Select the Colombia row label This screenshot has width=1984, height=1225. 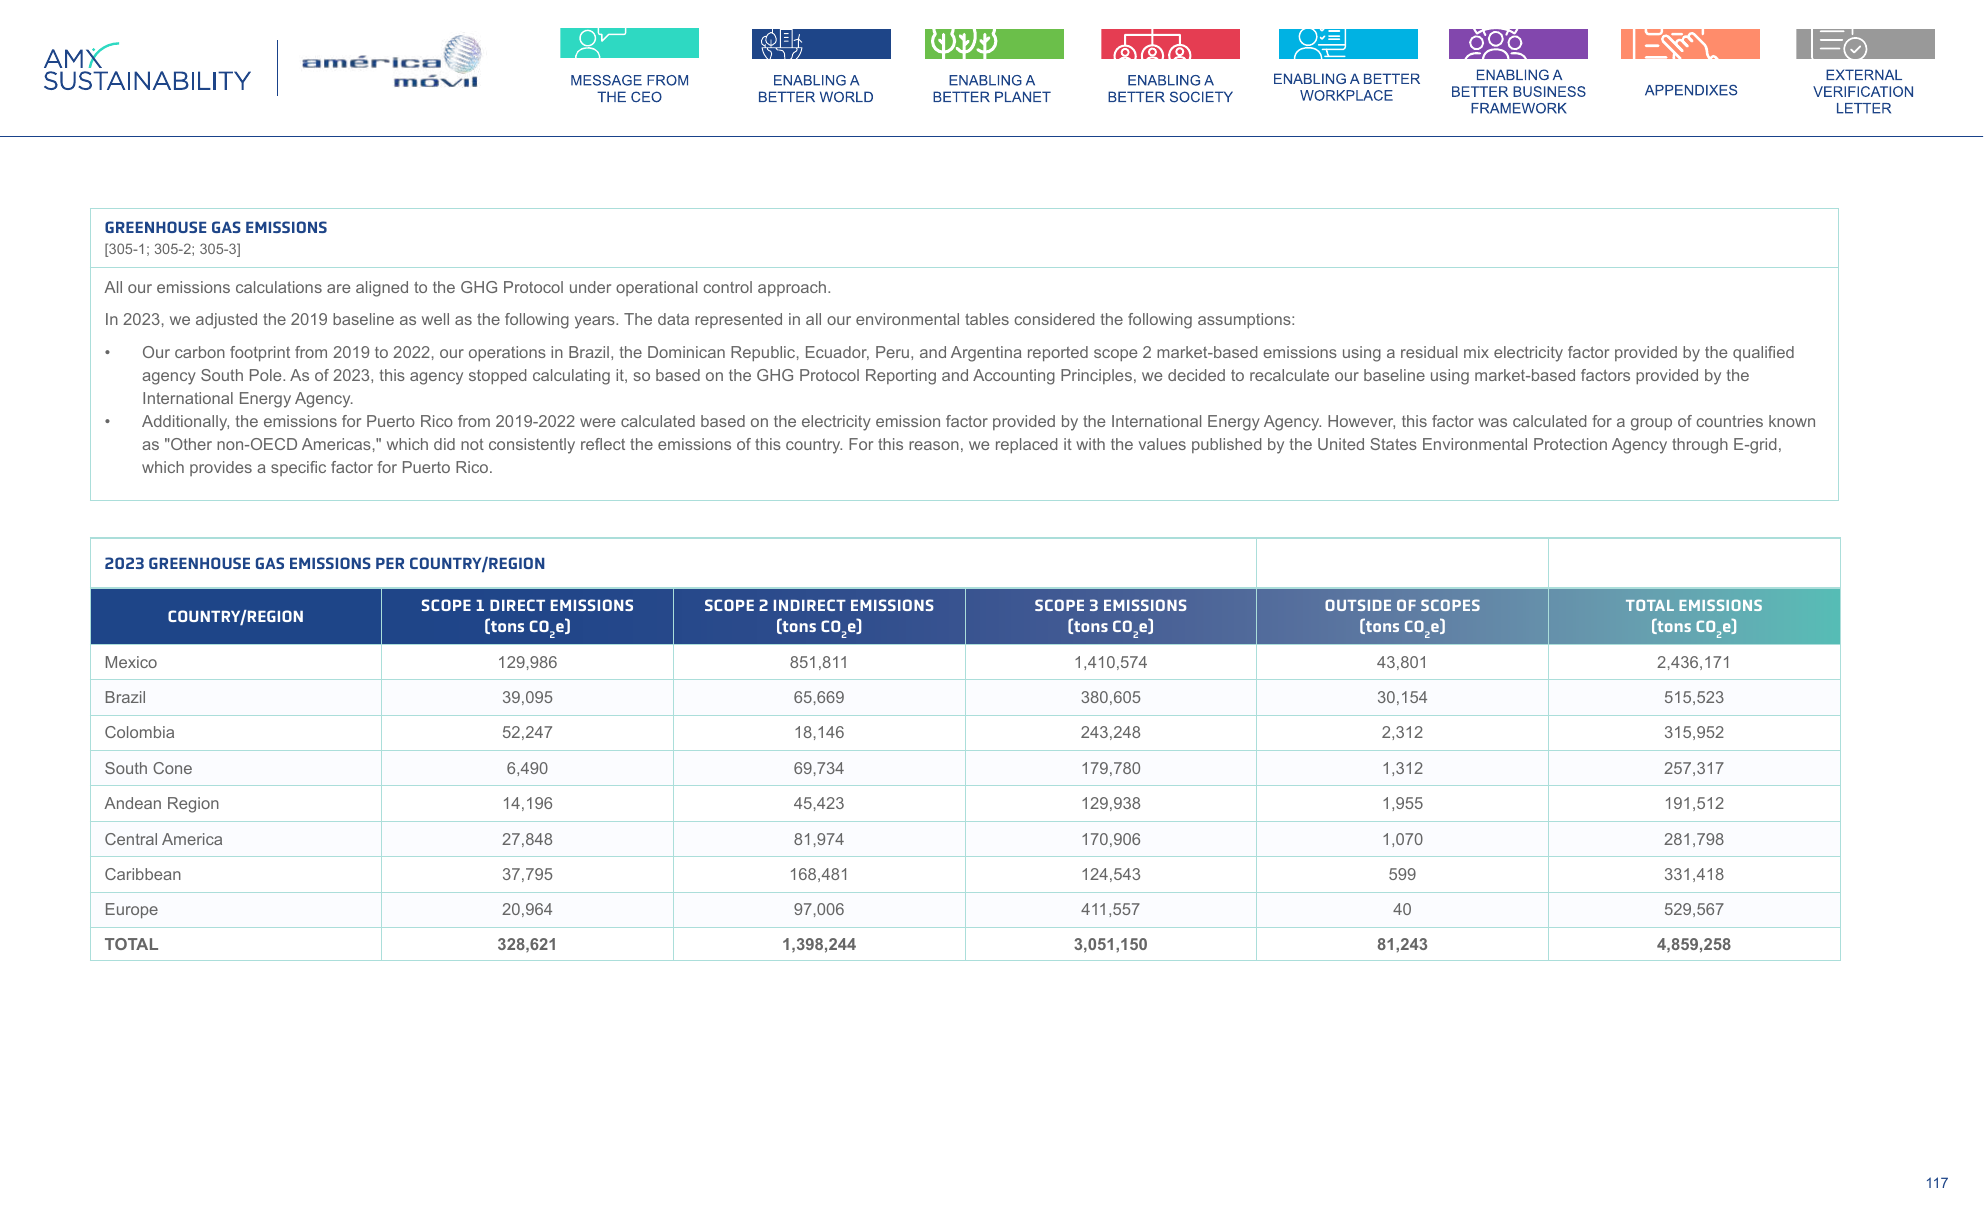click(139, 733)
